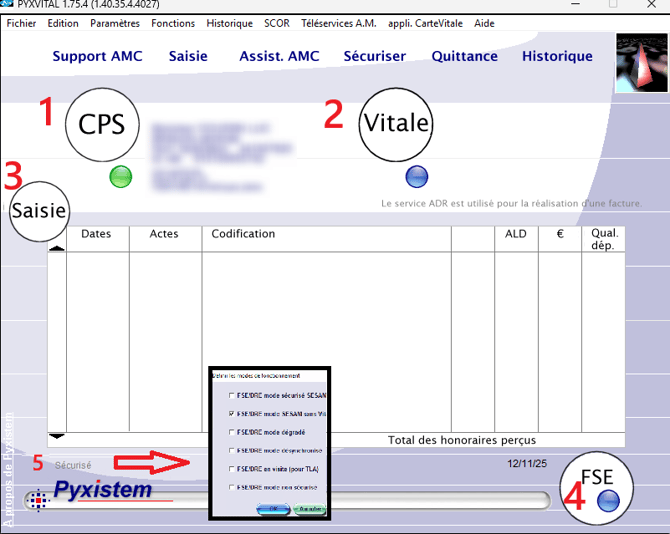Click the down arrow below the table
This screenshot has width=670, height=534.
point(57,436)
